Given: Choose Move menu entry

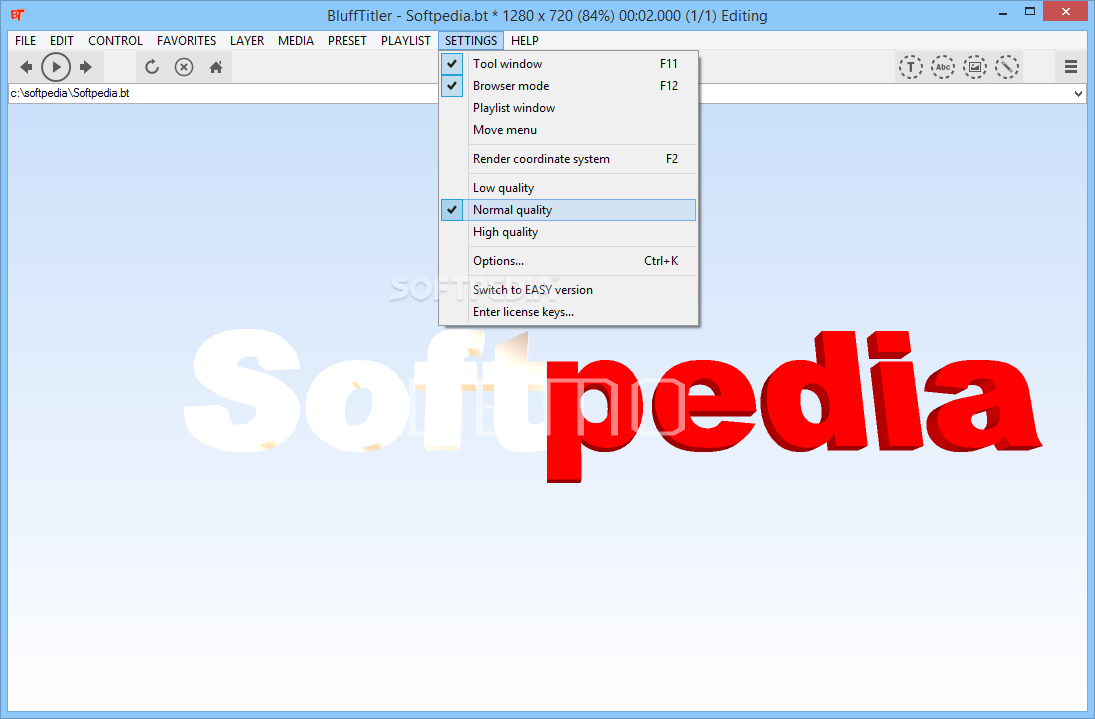Looking at the screenshot, I should (x=568, y=130).
